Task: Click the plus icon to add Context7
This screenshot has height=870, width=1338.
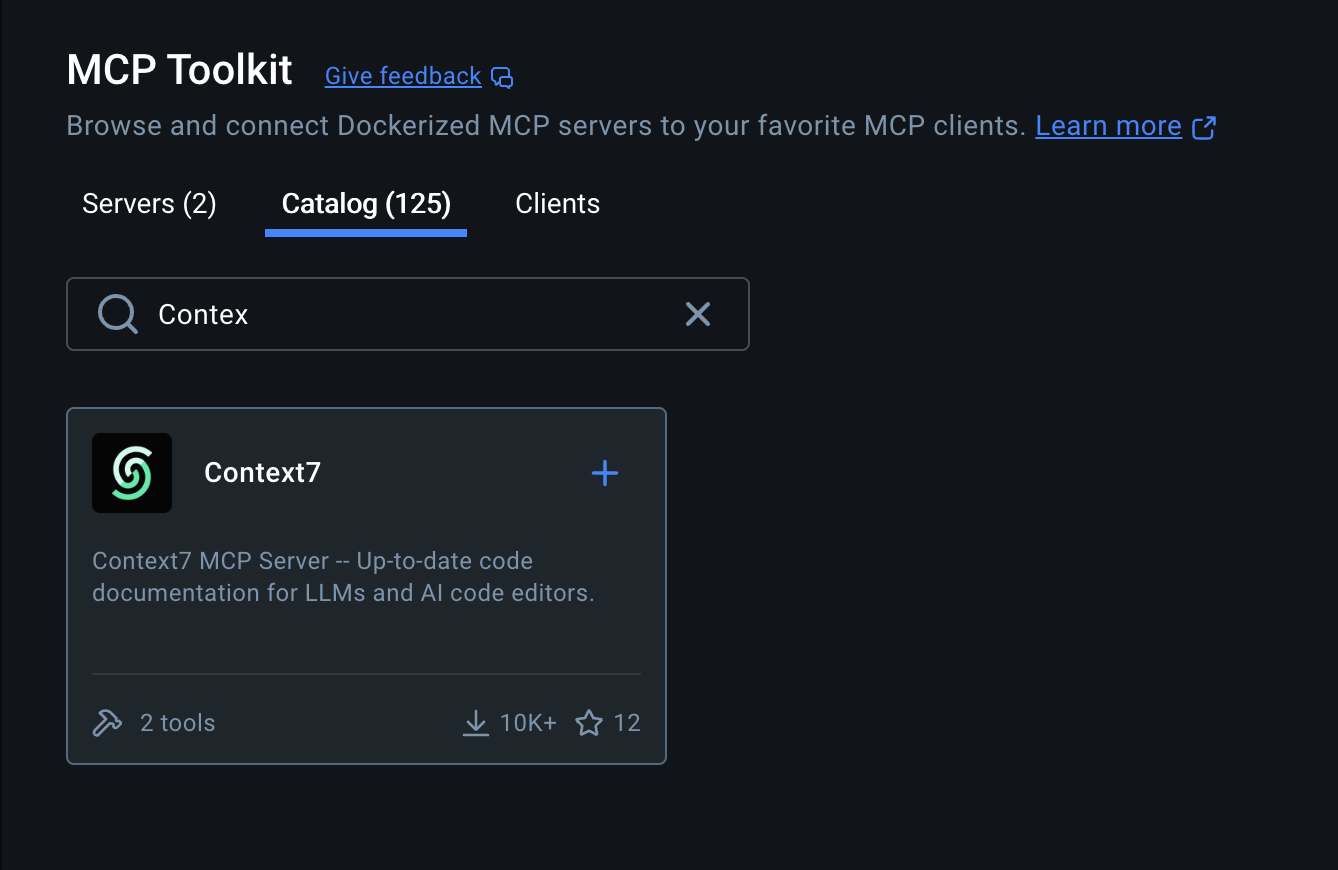Action: click(x=605, y=473)
